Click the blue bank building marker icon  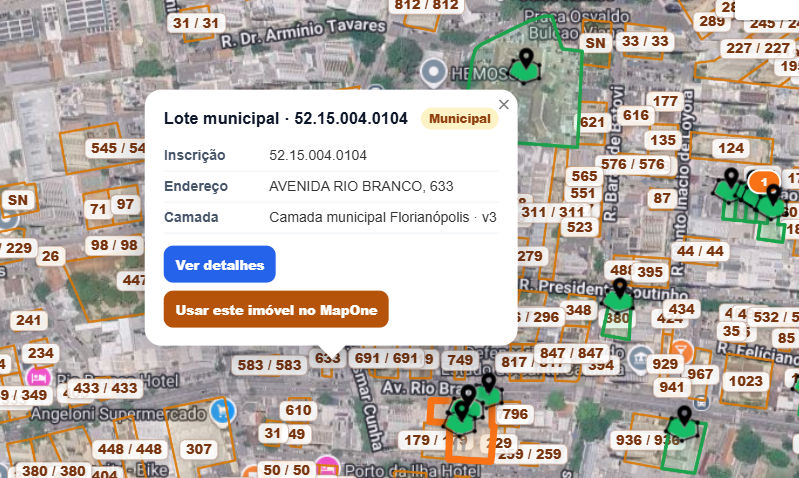pyautogui.click(x=641, y=357)
